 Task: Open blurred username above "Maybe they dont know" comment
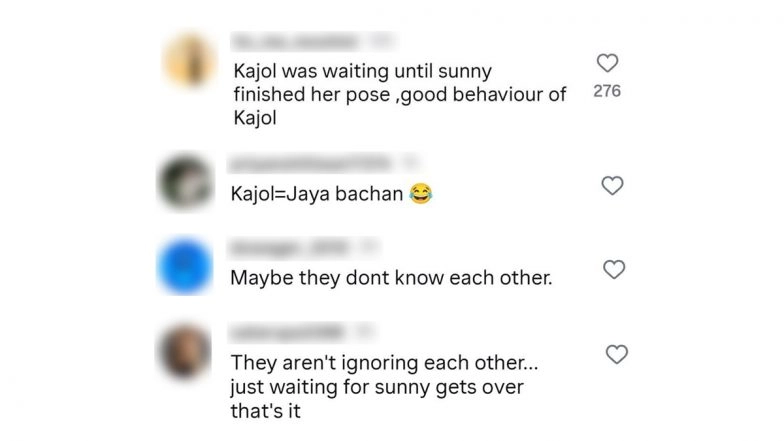click(290, 248)
